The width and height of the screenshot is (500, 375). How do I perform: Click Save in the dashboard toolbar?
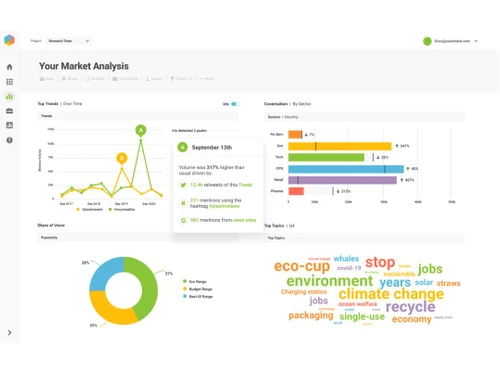click(47, 79)
